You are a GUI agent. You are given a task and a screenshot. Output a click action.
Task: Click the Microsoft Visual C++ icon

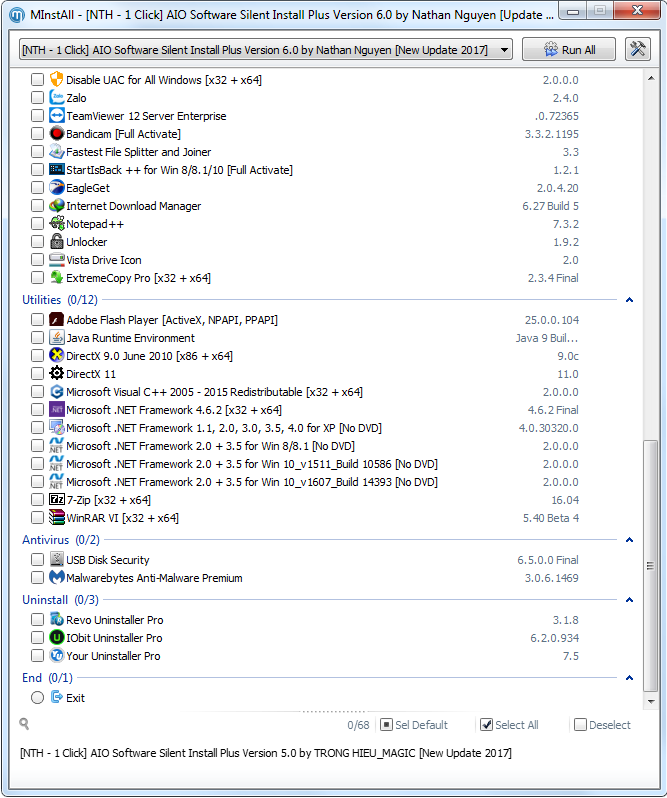(x=56, y=391)
